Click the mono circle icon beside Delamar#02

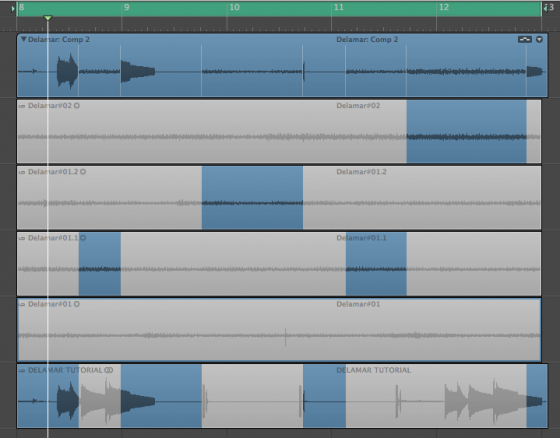click(77, 105)
